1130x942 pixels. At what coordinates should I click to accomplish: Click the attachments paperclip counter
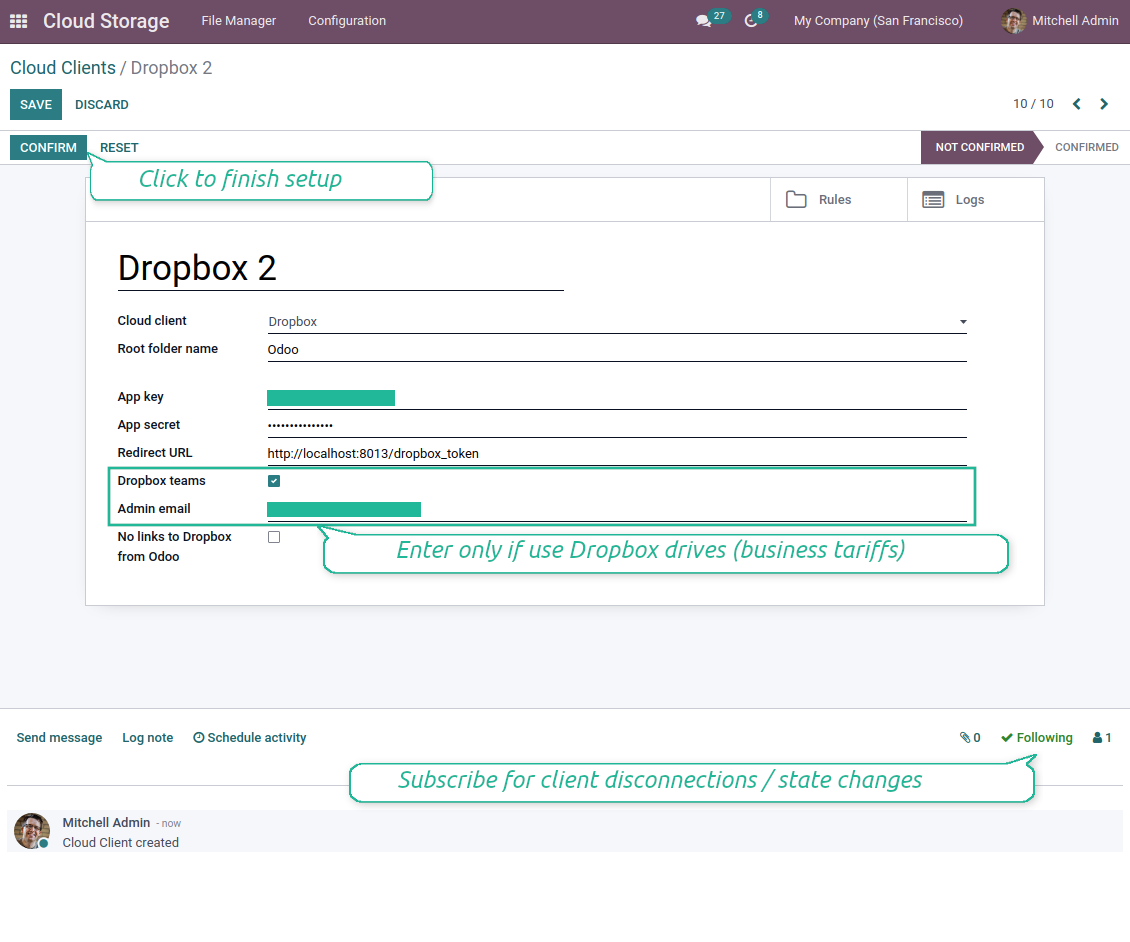pos(970,737)
